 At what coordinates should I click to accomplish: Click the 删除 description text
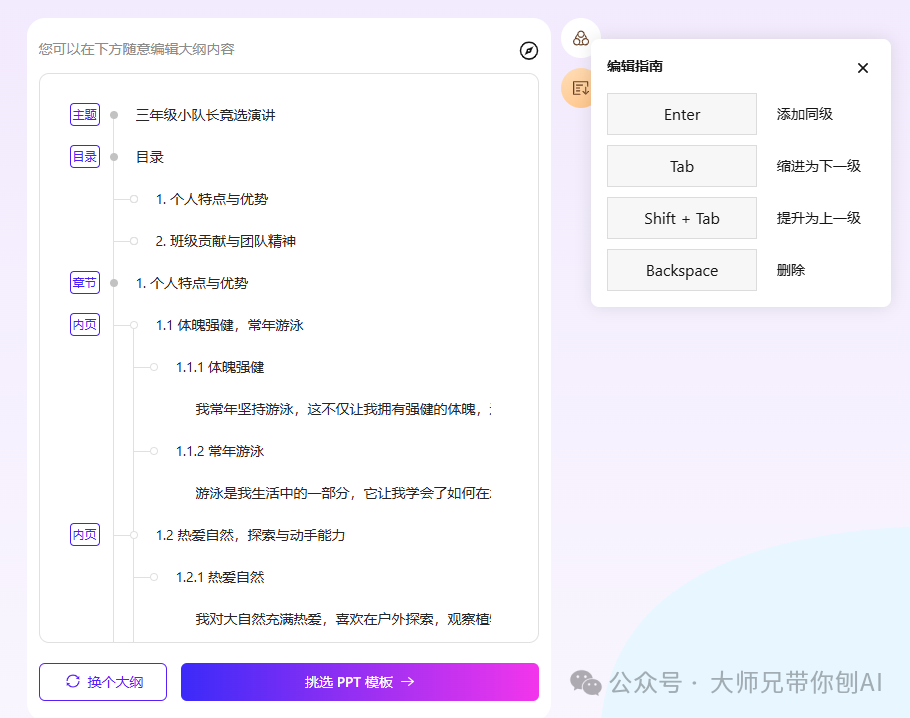coord(790,270)
